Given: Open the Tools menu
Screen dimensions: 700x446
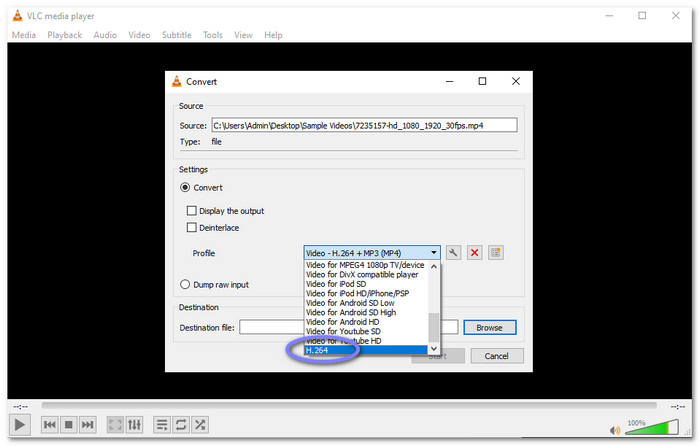Looking at the screenshot, I should 212,35.
